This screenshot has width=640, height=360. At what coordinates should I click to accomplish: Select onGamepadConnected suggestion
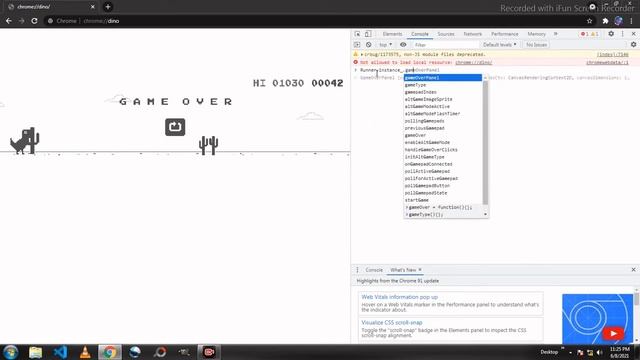pos(443,164)
